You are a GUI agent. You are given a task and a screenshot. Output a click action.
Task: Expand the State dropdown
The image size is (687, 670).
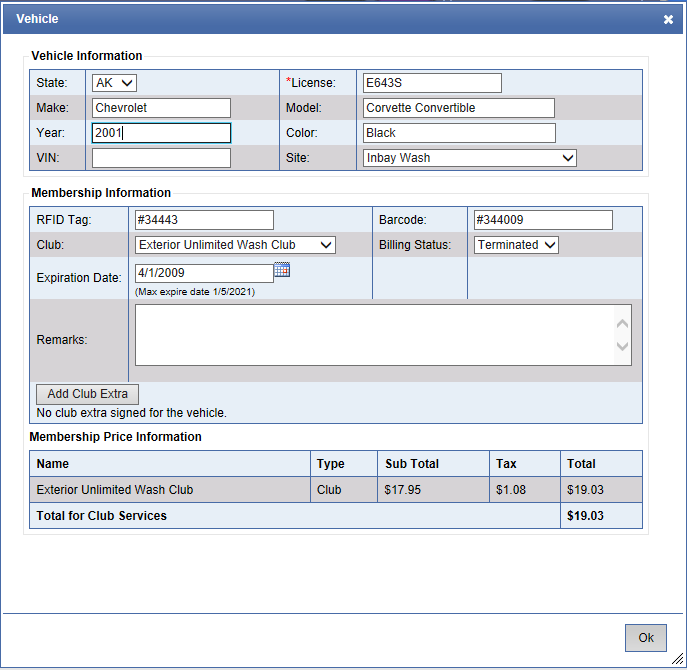[114, 83]
